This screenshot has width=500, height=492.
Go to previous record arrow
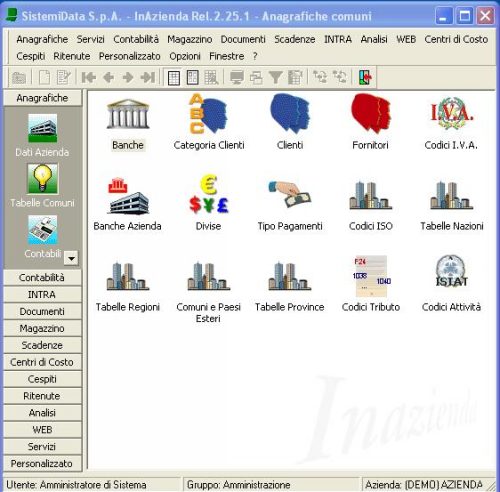(108, 77)
